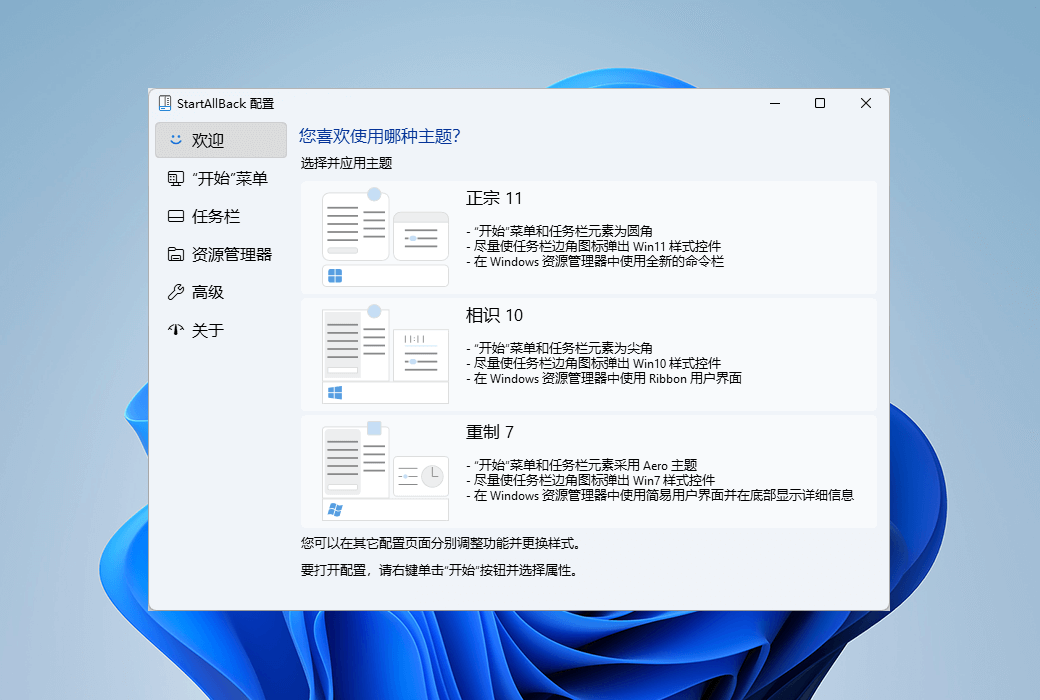Viewport: 1040px width, 700px height.
Task: Click the 正宗 11 preview thumbnail
Action: click(384, 237)
